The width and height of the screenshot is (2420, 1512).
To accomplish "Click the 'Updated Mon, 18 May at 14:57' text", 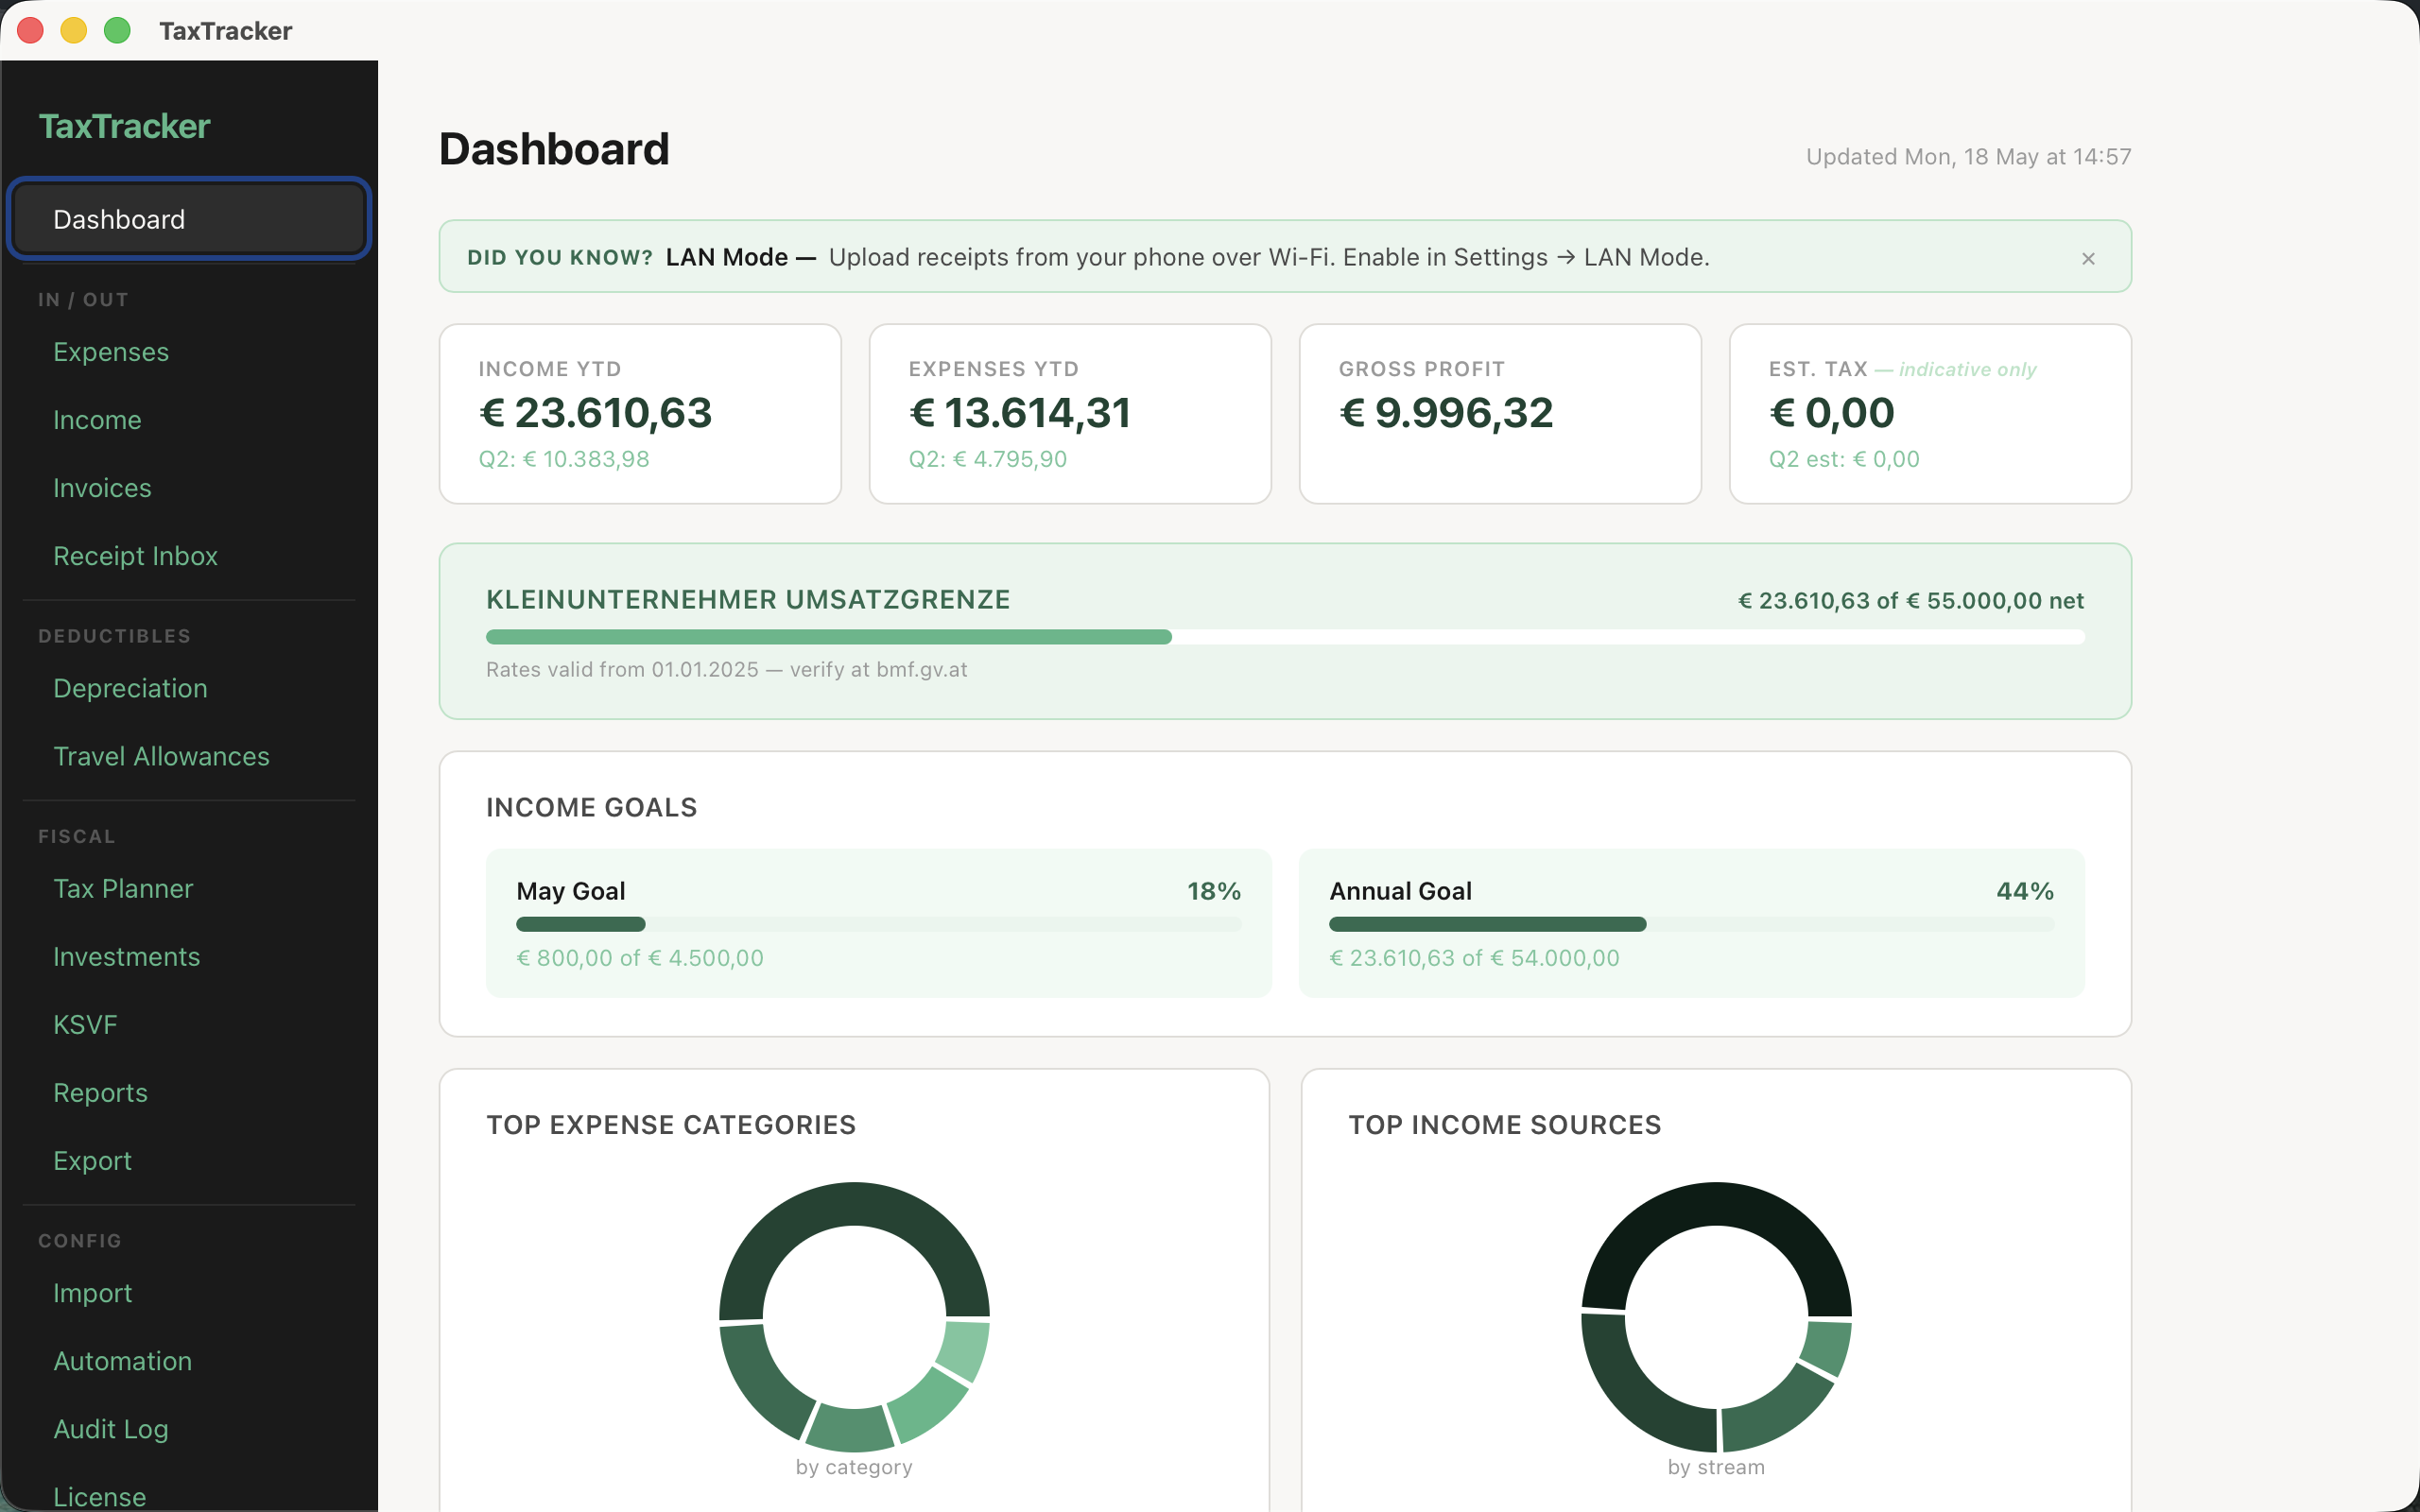I will click(x=1968, y=157).
